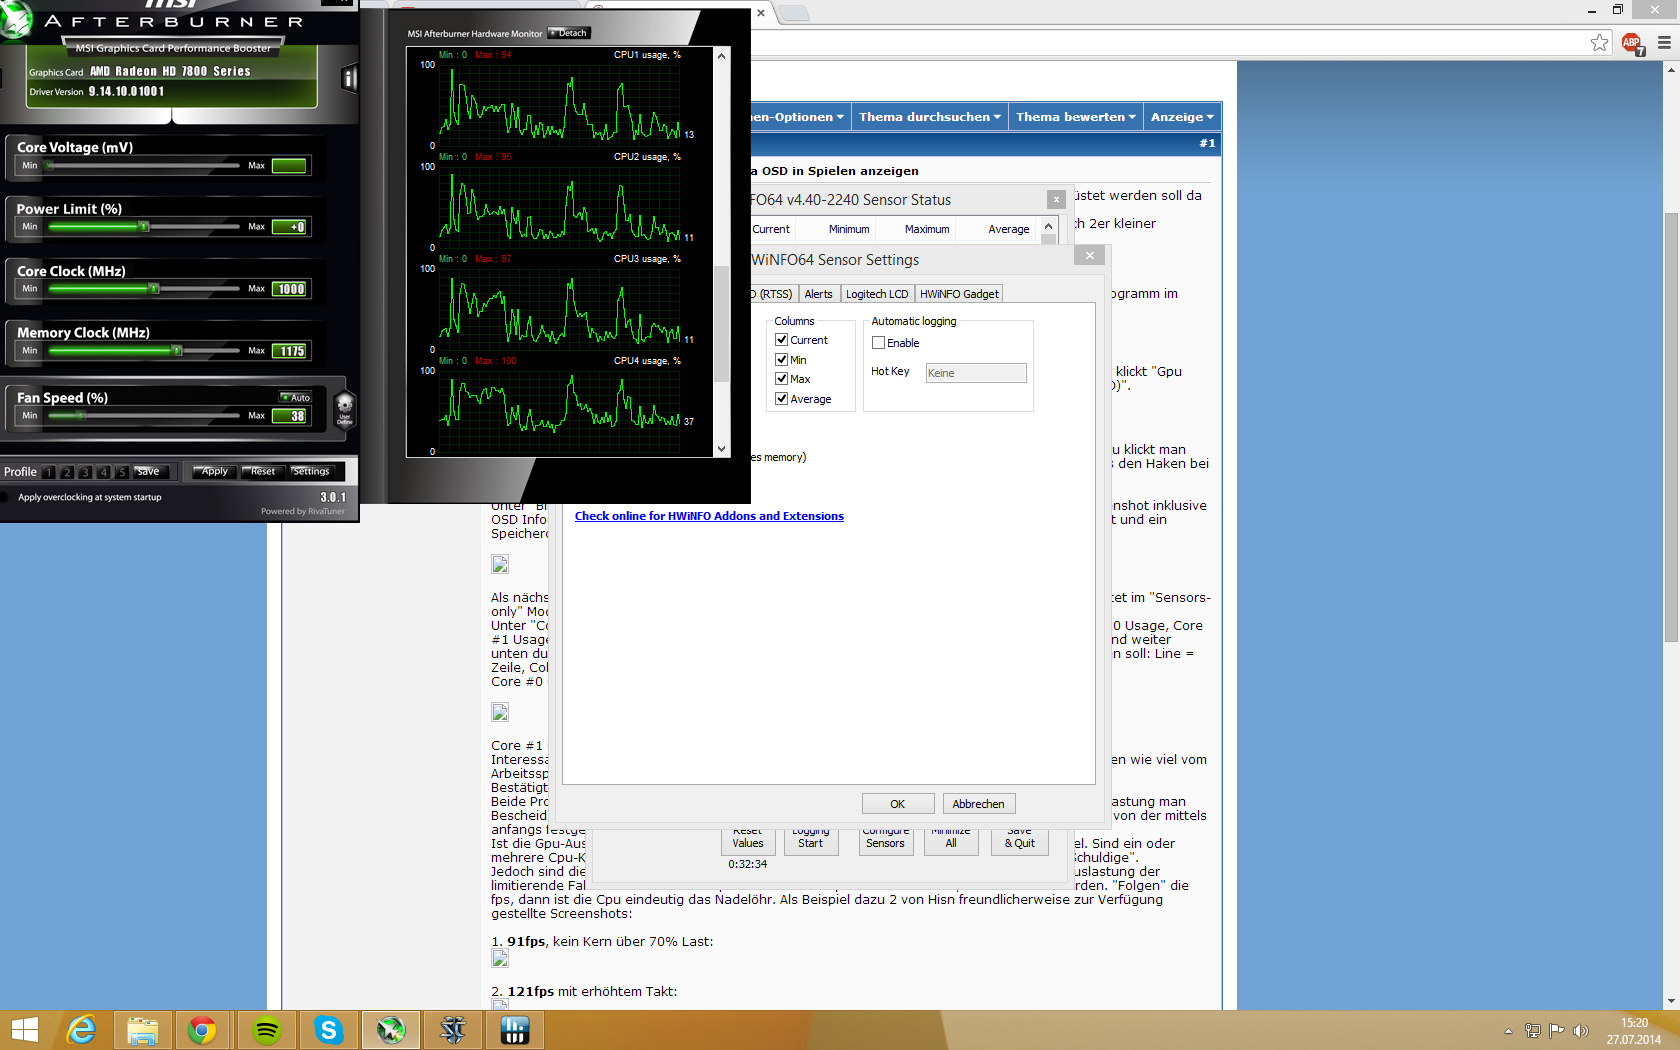
Task: Click OK in Sensor Settings dialog
Action: click(x=898, y=804)
